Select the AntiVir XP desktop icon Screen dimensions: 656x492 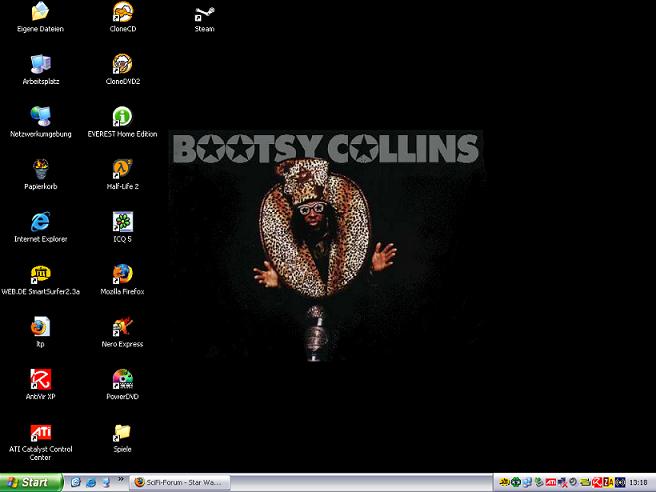41,380
